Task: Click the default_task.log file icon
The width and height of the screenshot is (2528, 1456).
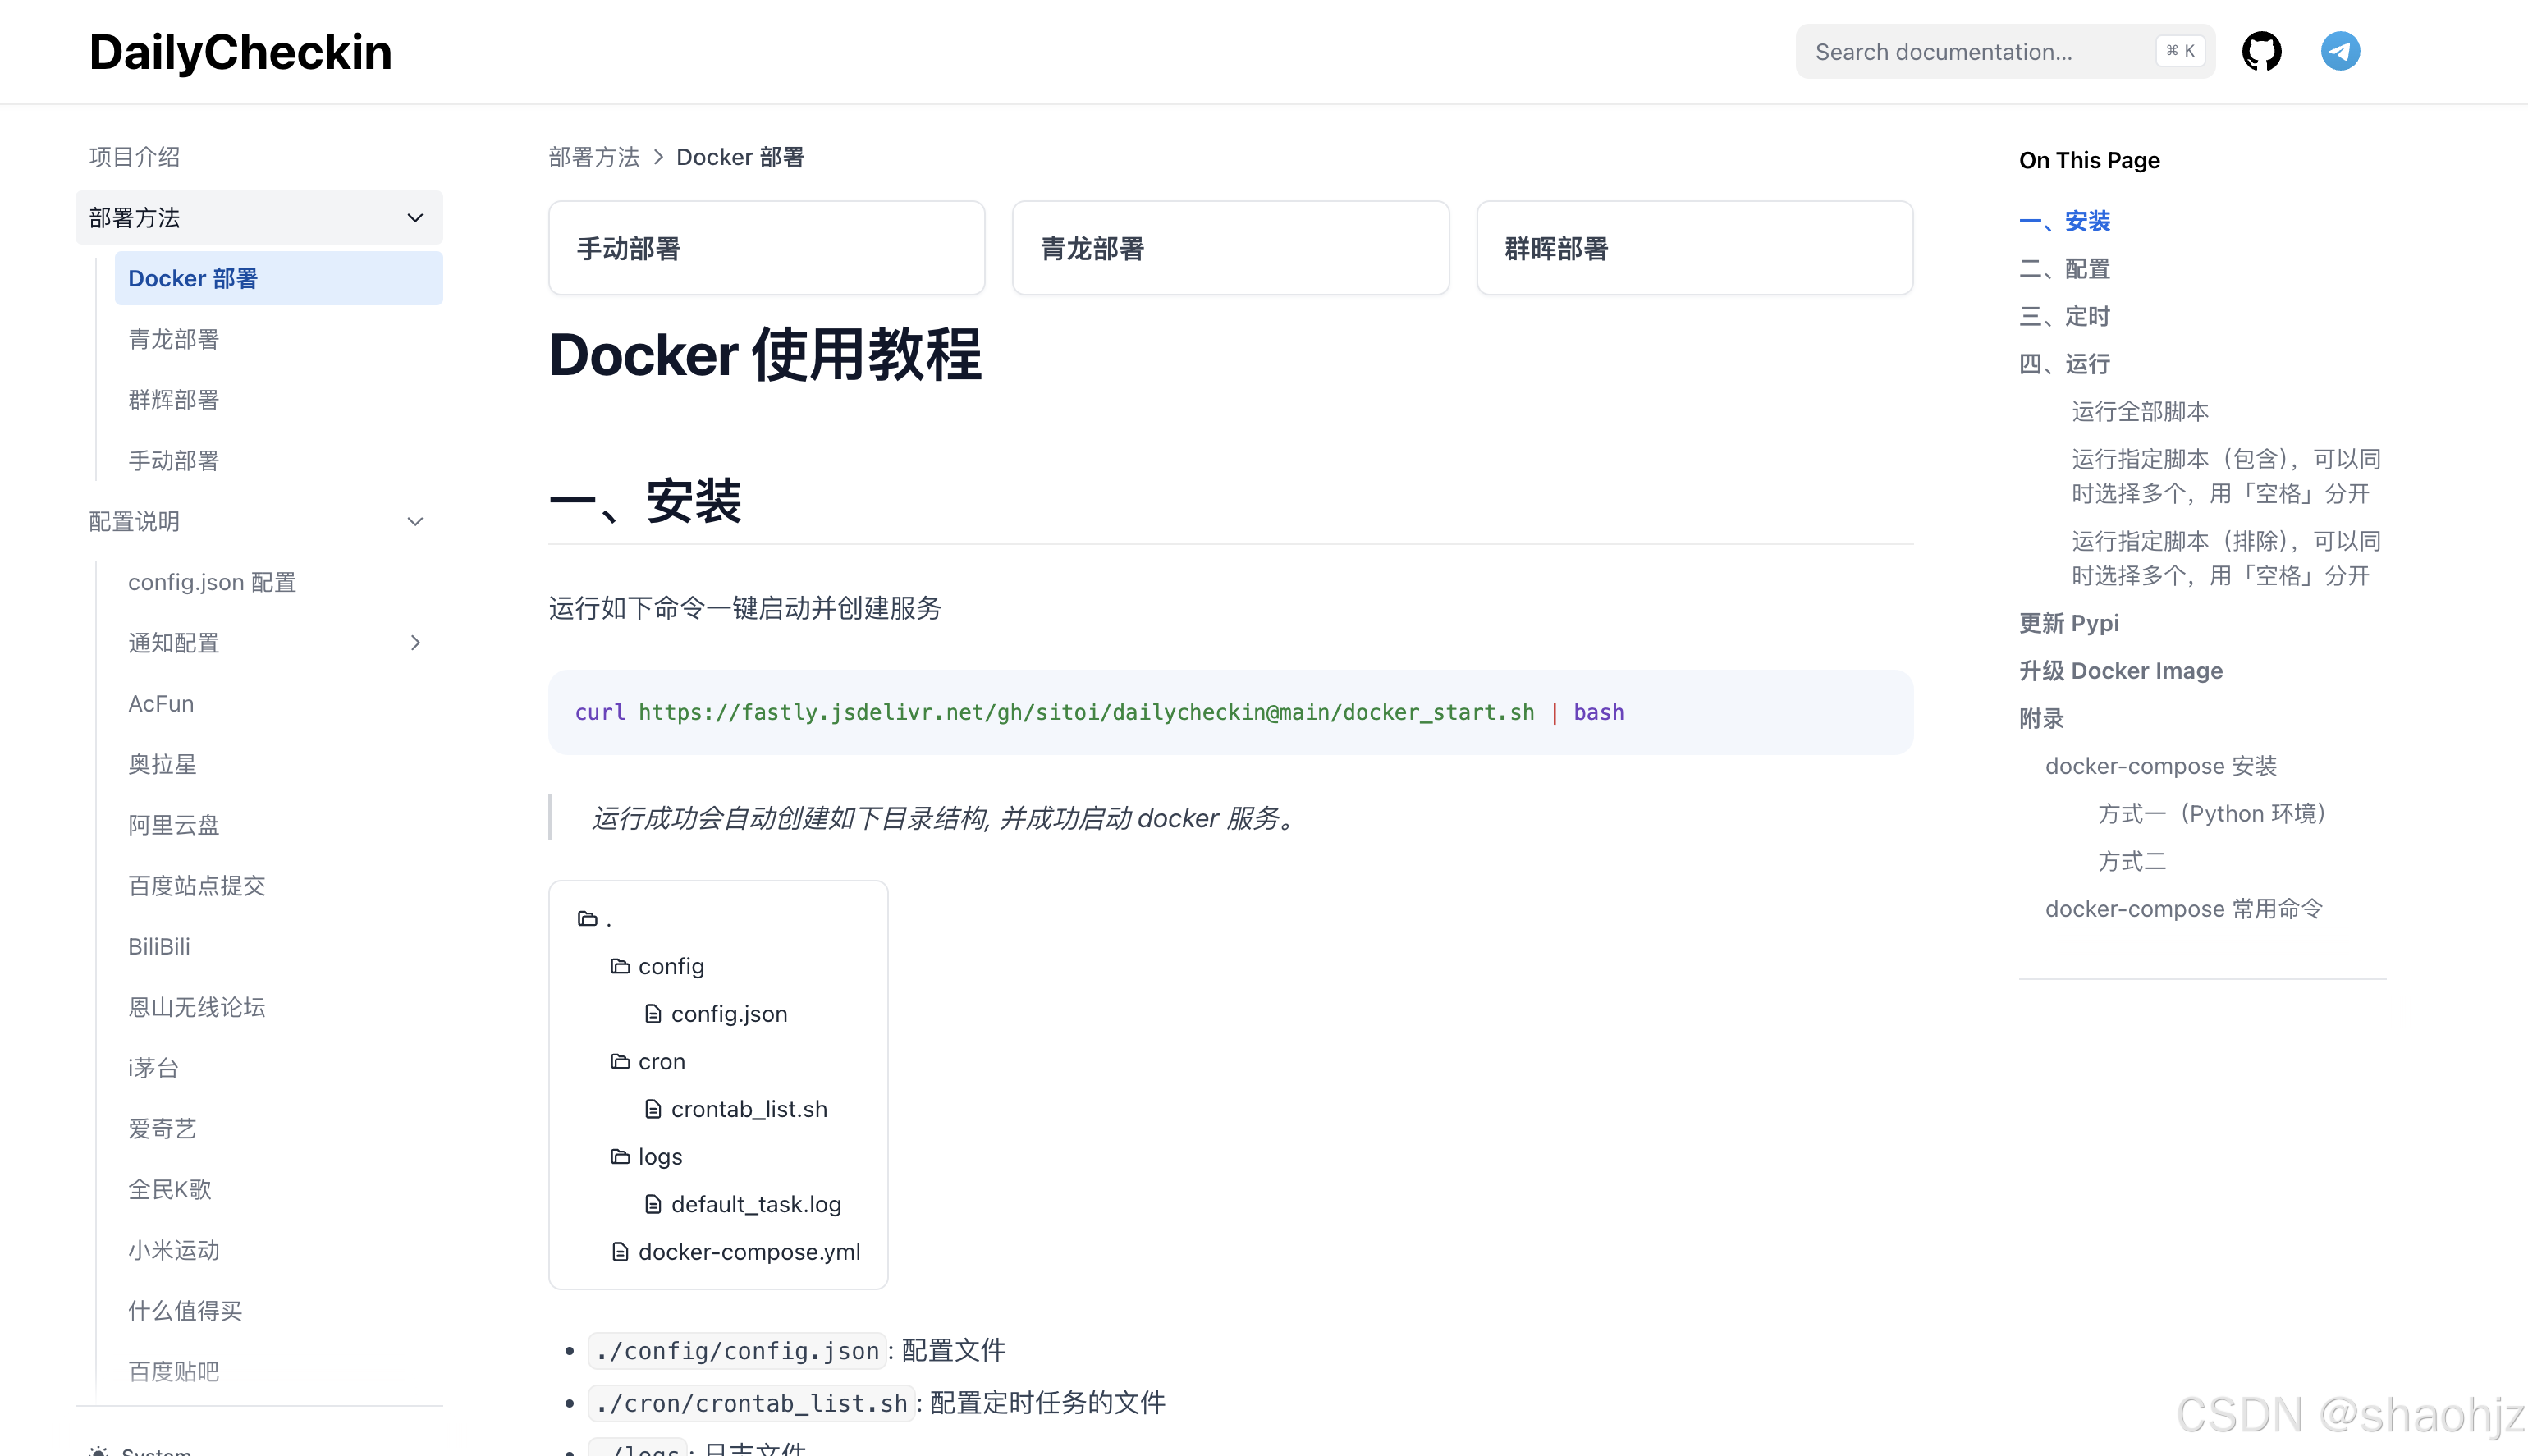Action: [653, 1204]
